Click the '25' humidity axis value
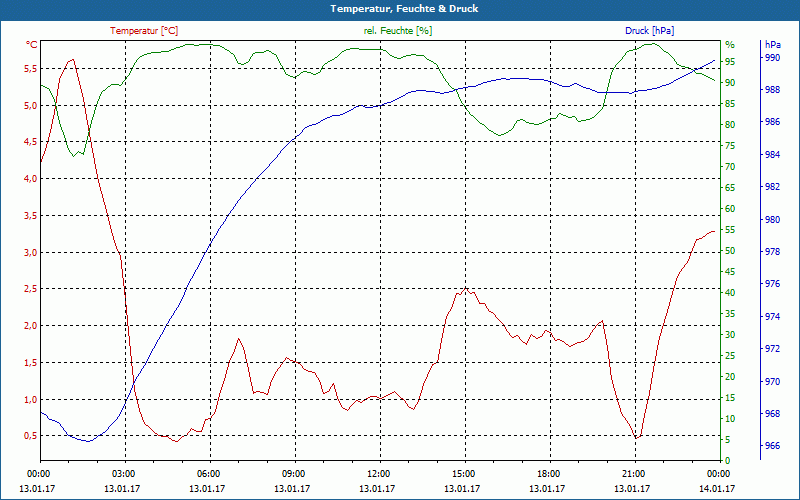The height and width of the screenshot is (500, 800). [x=730, y=356]
